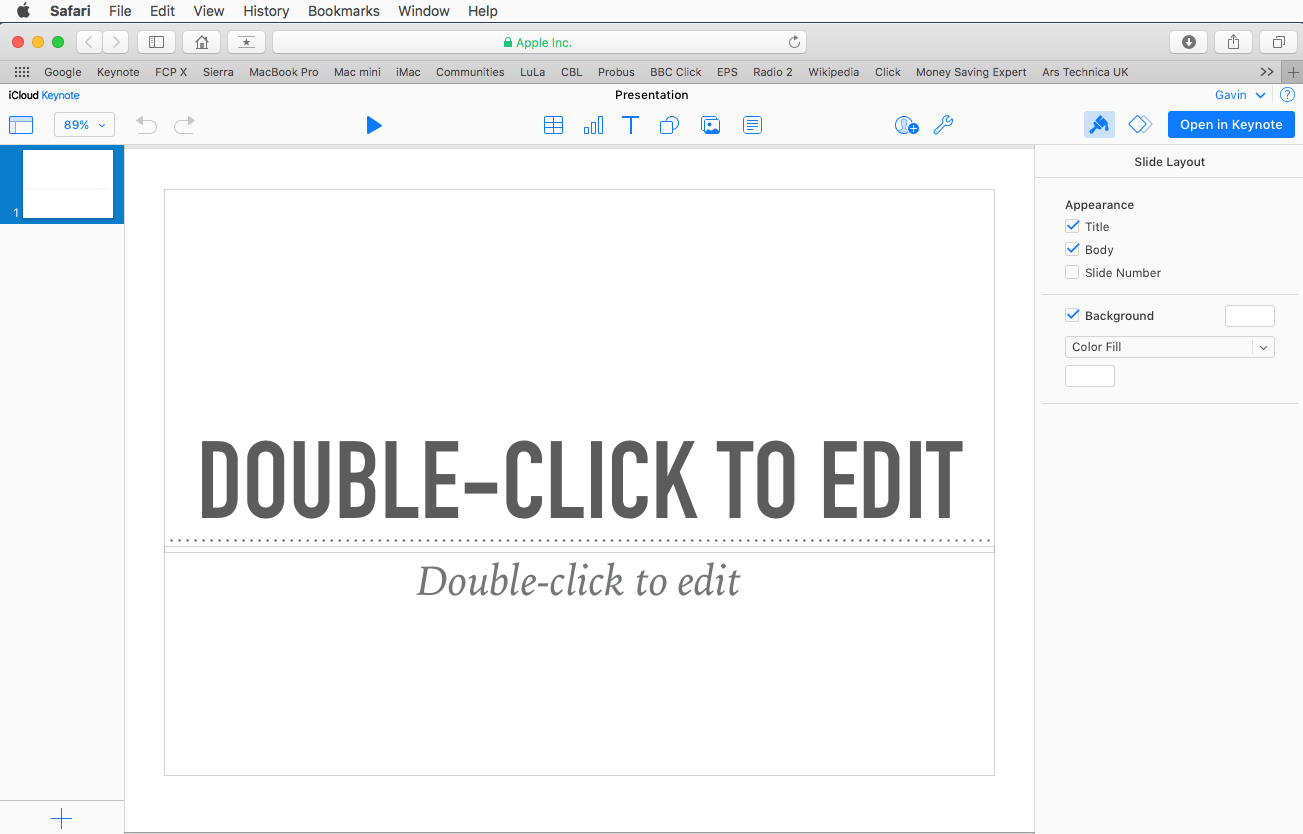Show the Safari sidebar
Screen dimensions: 1303x834
(156, 42)
